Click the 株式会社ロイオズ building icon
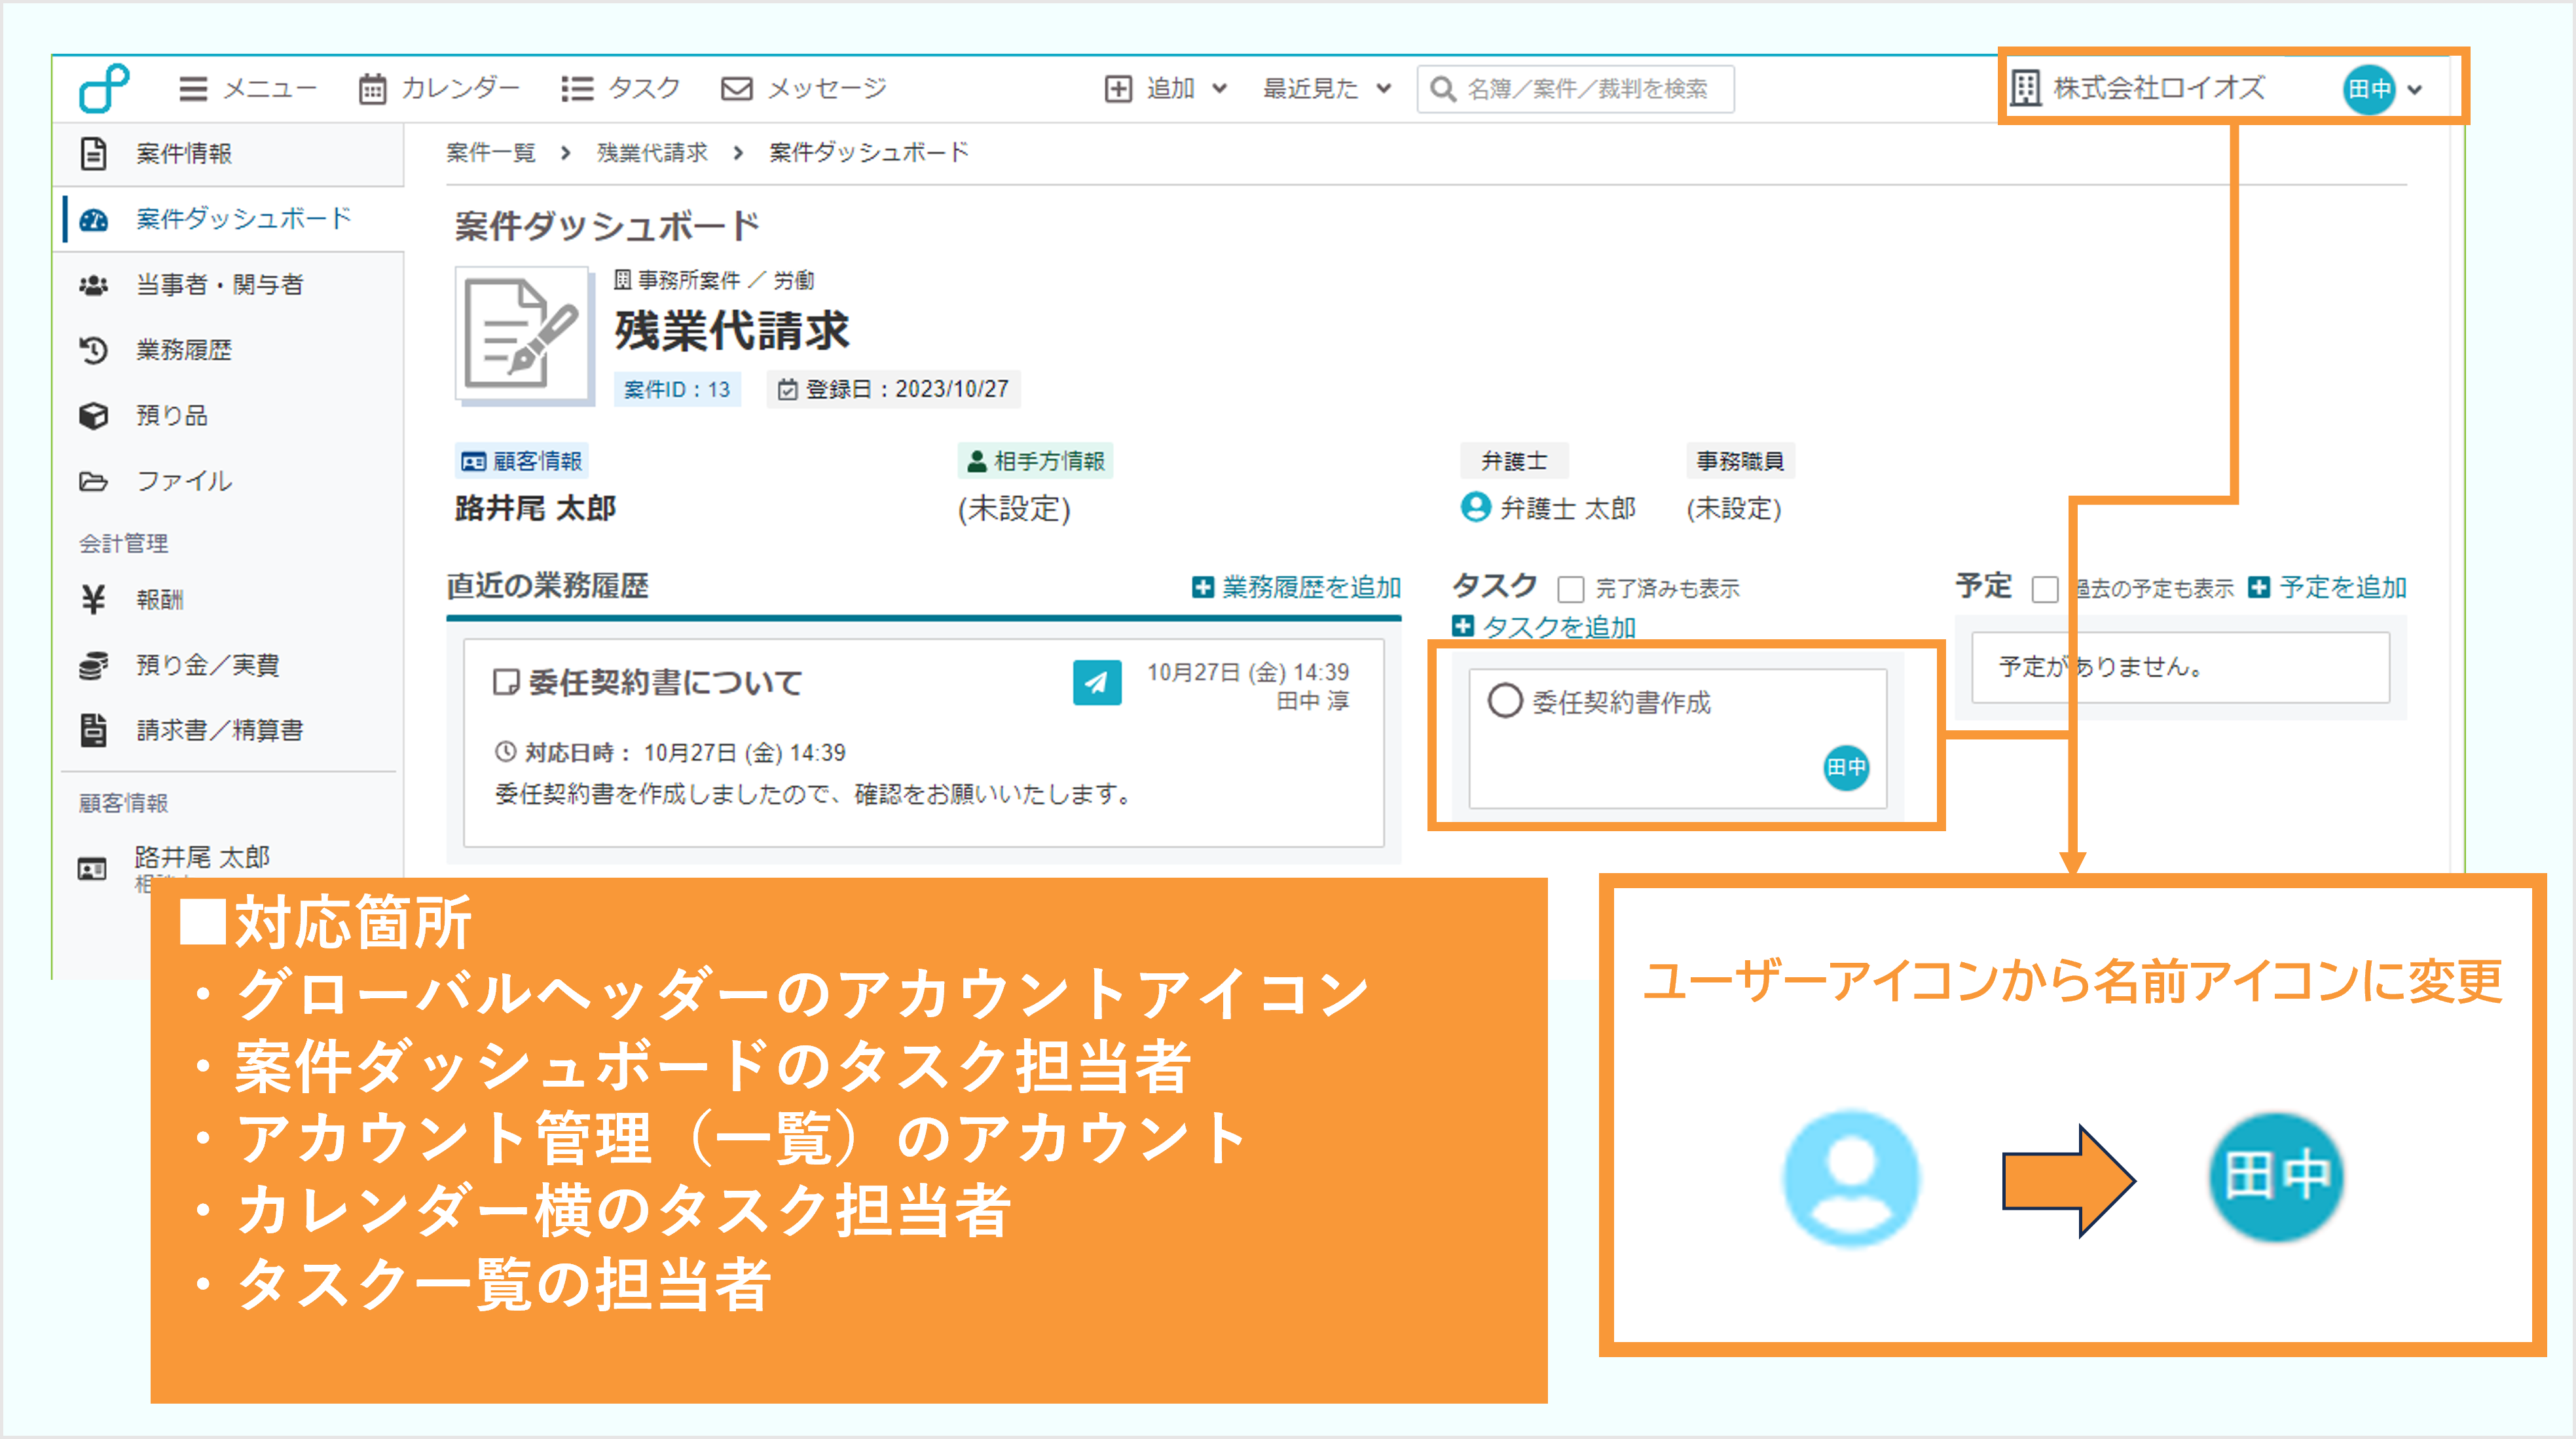 coord(2025,88)
